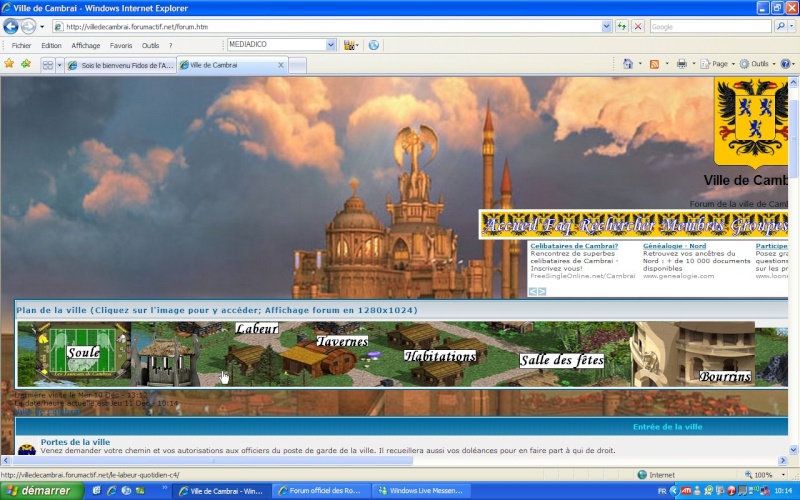Viewport: 800px width, 500px height.
Task: Click the browser Forward arrow button
Action: point(29,26)
